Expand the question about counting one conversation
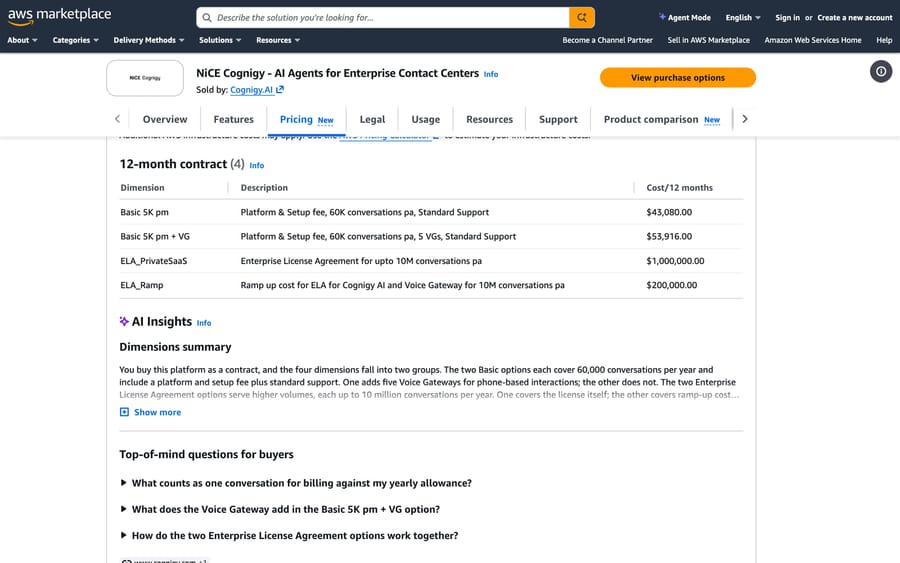Screen dimensions: 900x563 pyautogui.click(x=296, y=483)
